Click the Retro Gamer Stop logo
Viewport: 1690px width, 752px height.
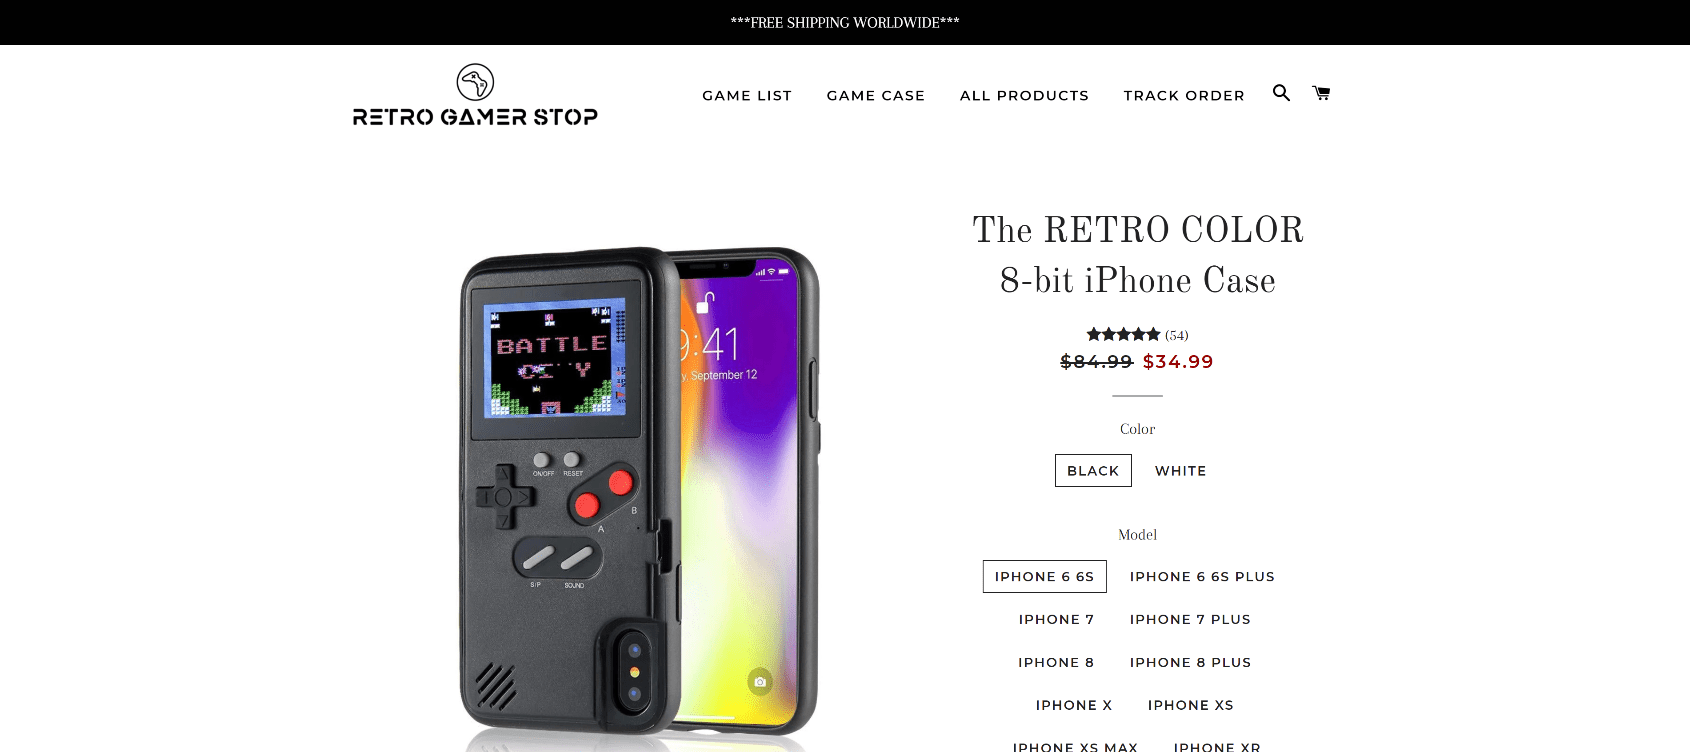[x=475, y=96]
